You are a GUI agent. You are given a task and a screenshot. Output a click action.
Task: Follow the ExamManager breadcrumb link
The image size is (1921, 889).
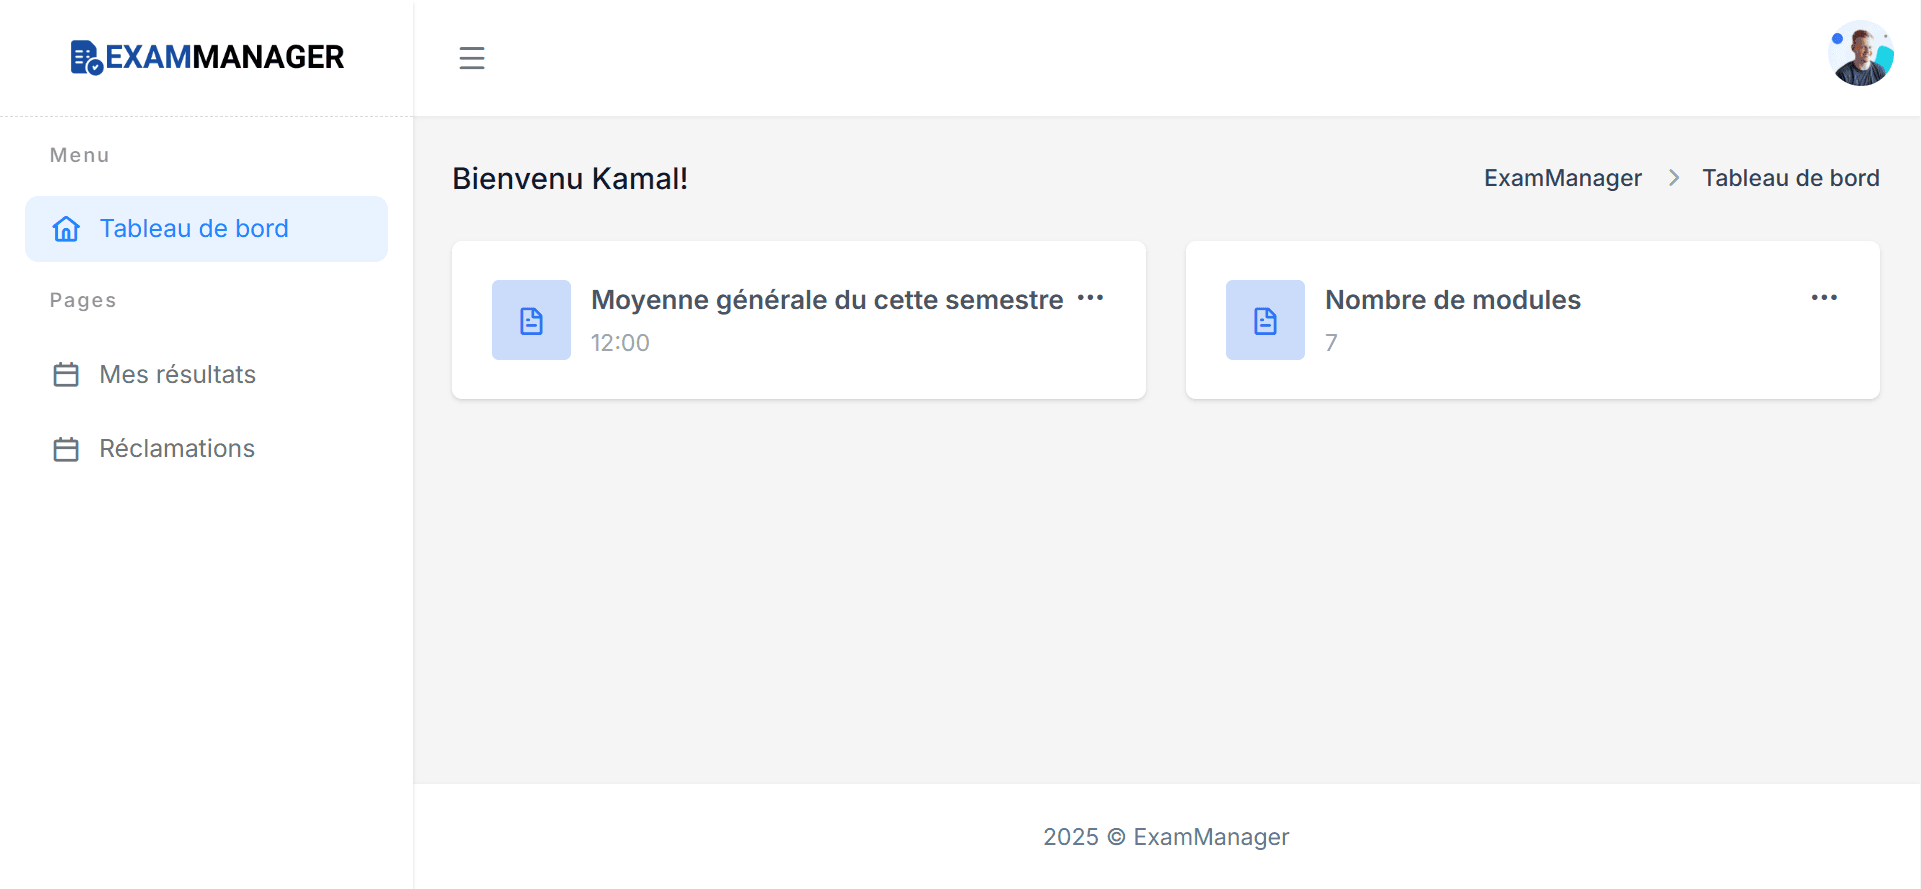1562,178
